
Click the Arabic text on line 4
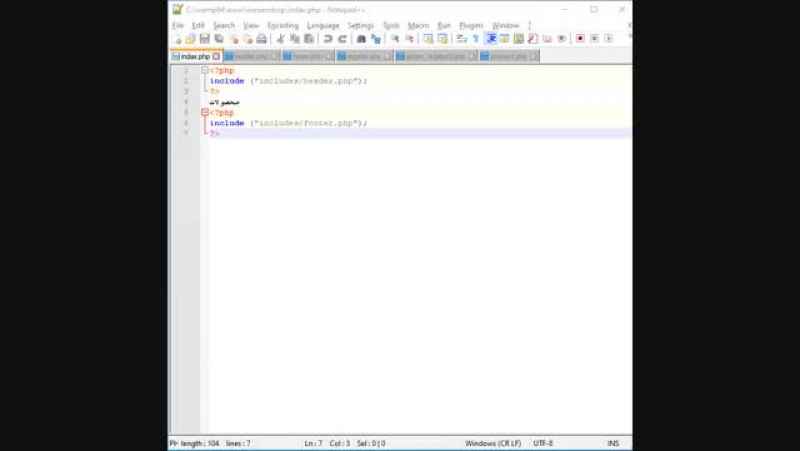click(x=224, y=103)
